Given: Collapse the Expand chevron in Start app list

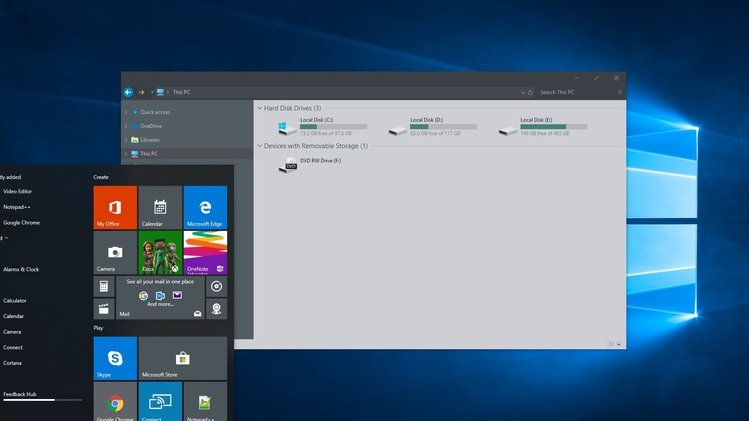Looking at the screenshot, I should 4,238.
